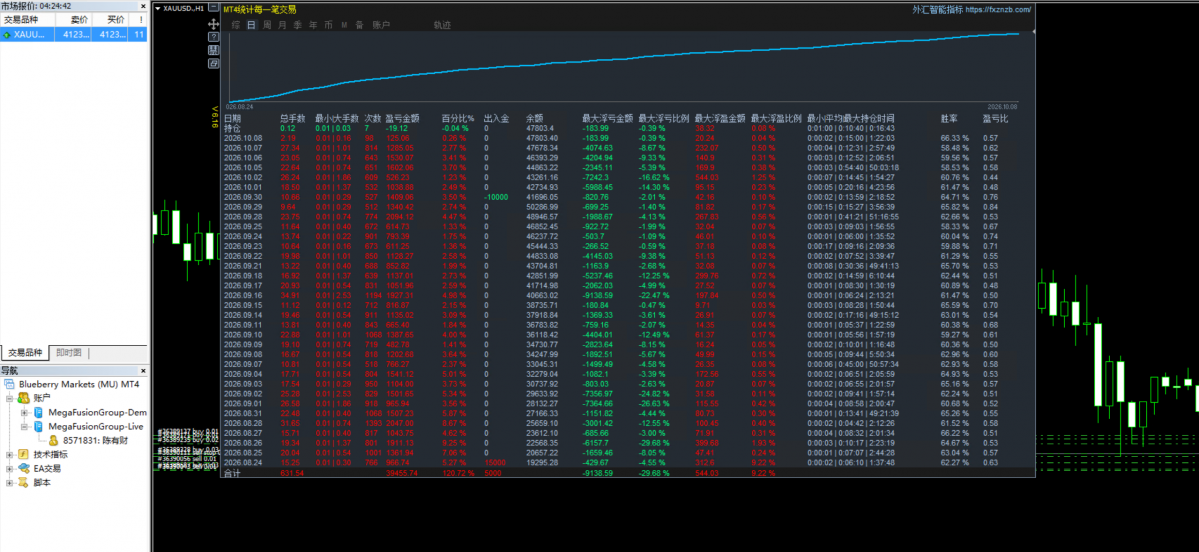Open the XAUUSD.,H1 chart dropdown arrow
Viewport: 1199px width, 552px height.
pos(158,8)
